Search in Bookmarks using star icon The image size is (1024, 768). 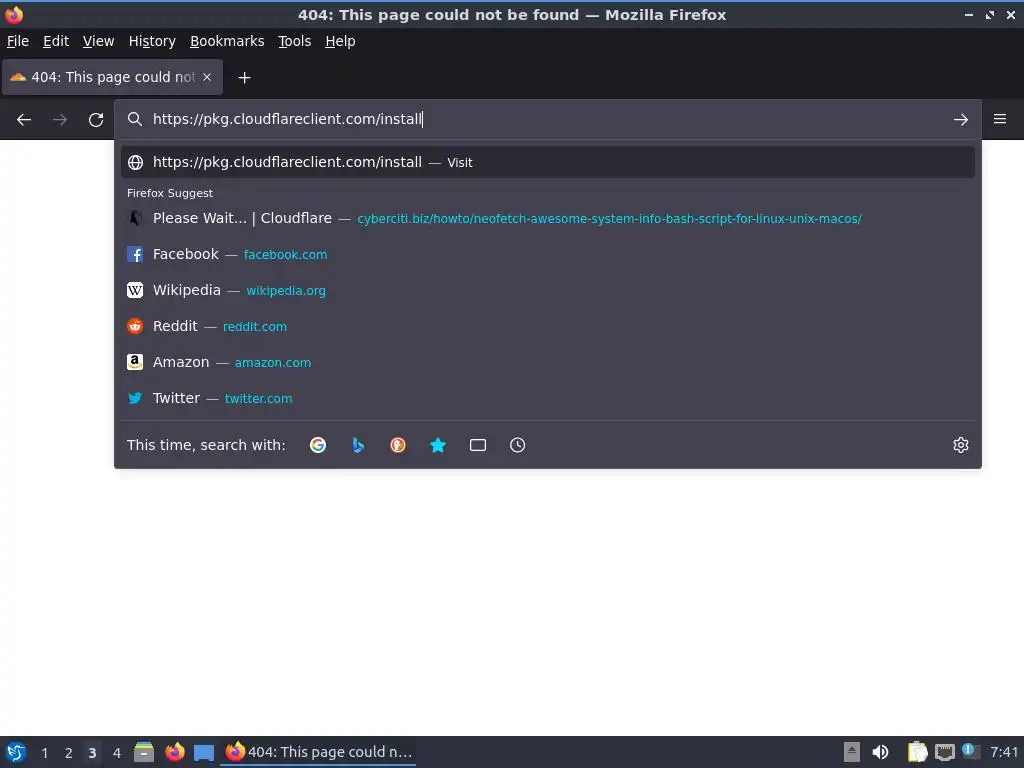[x=438, y=445]
